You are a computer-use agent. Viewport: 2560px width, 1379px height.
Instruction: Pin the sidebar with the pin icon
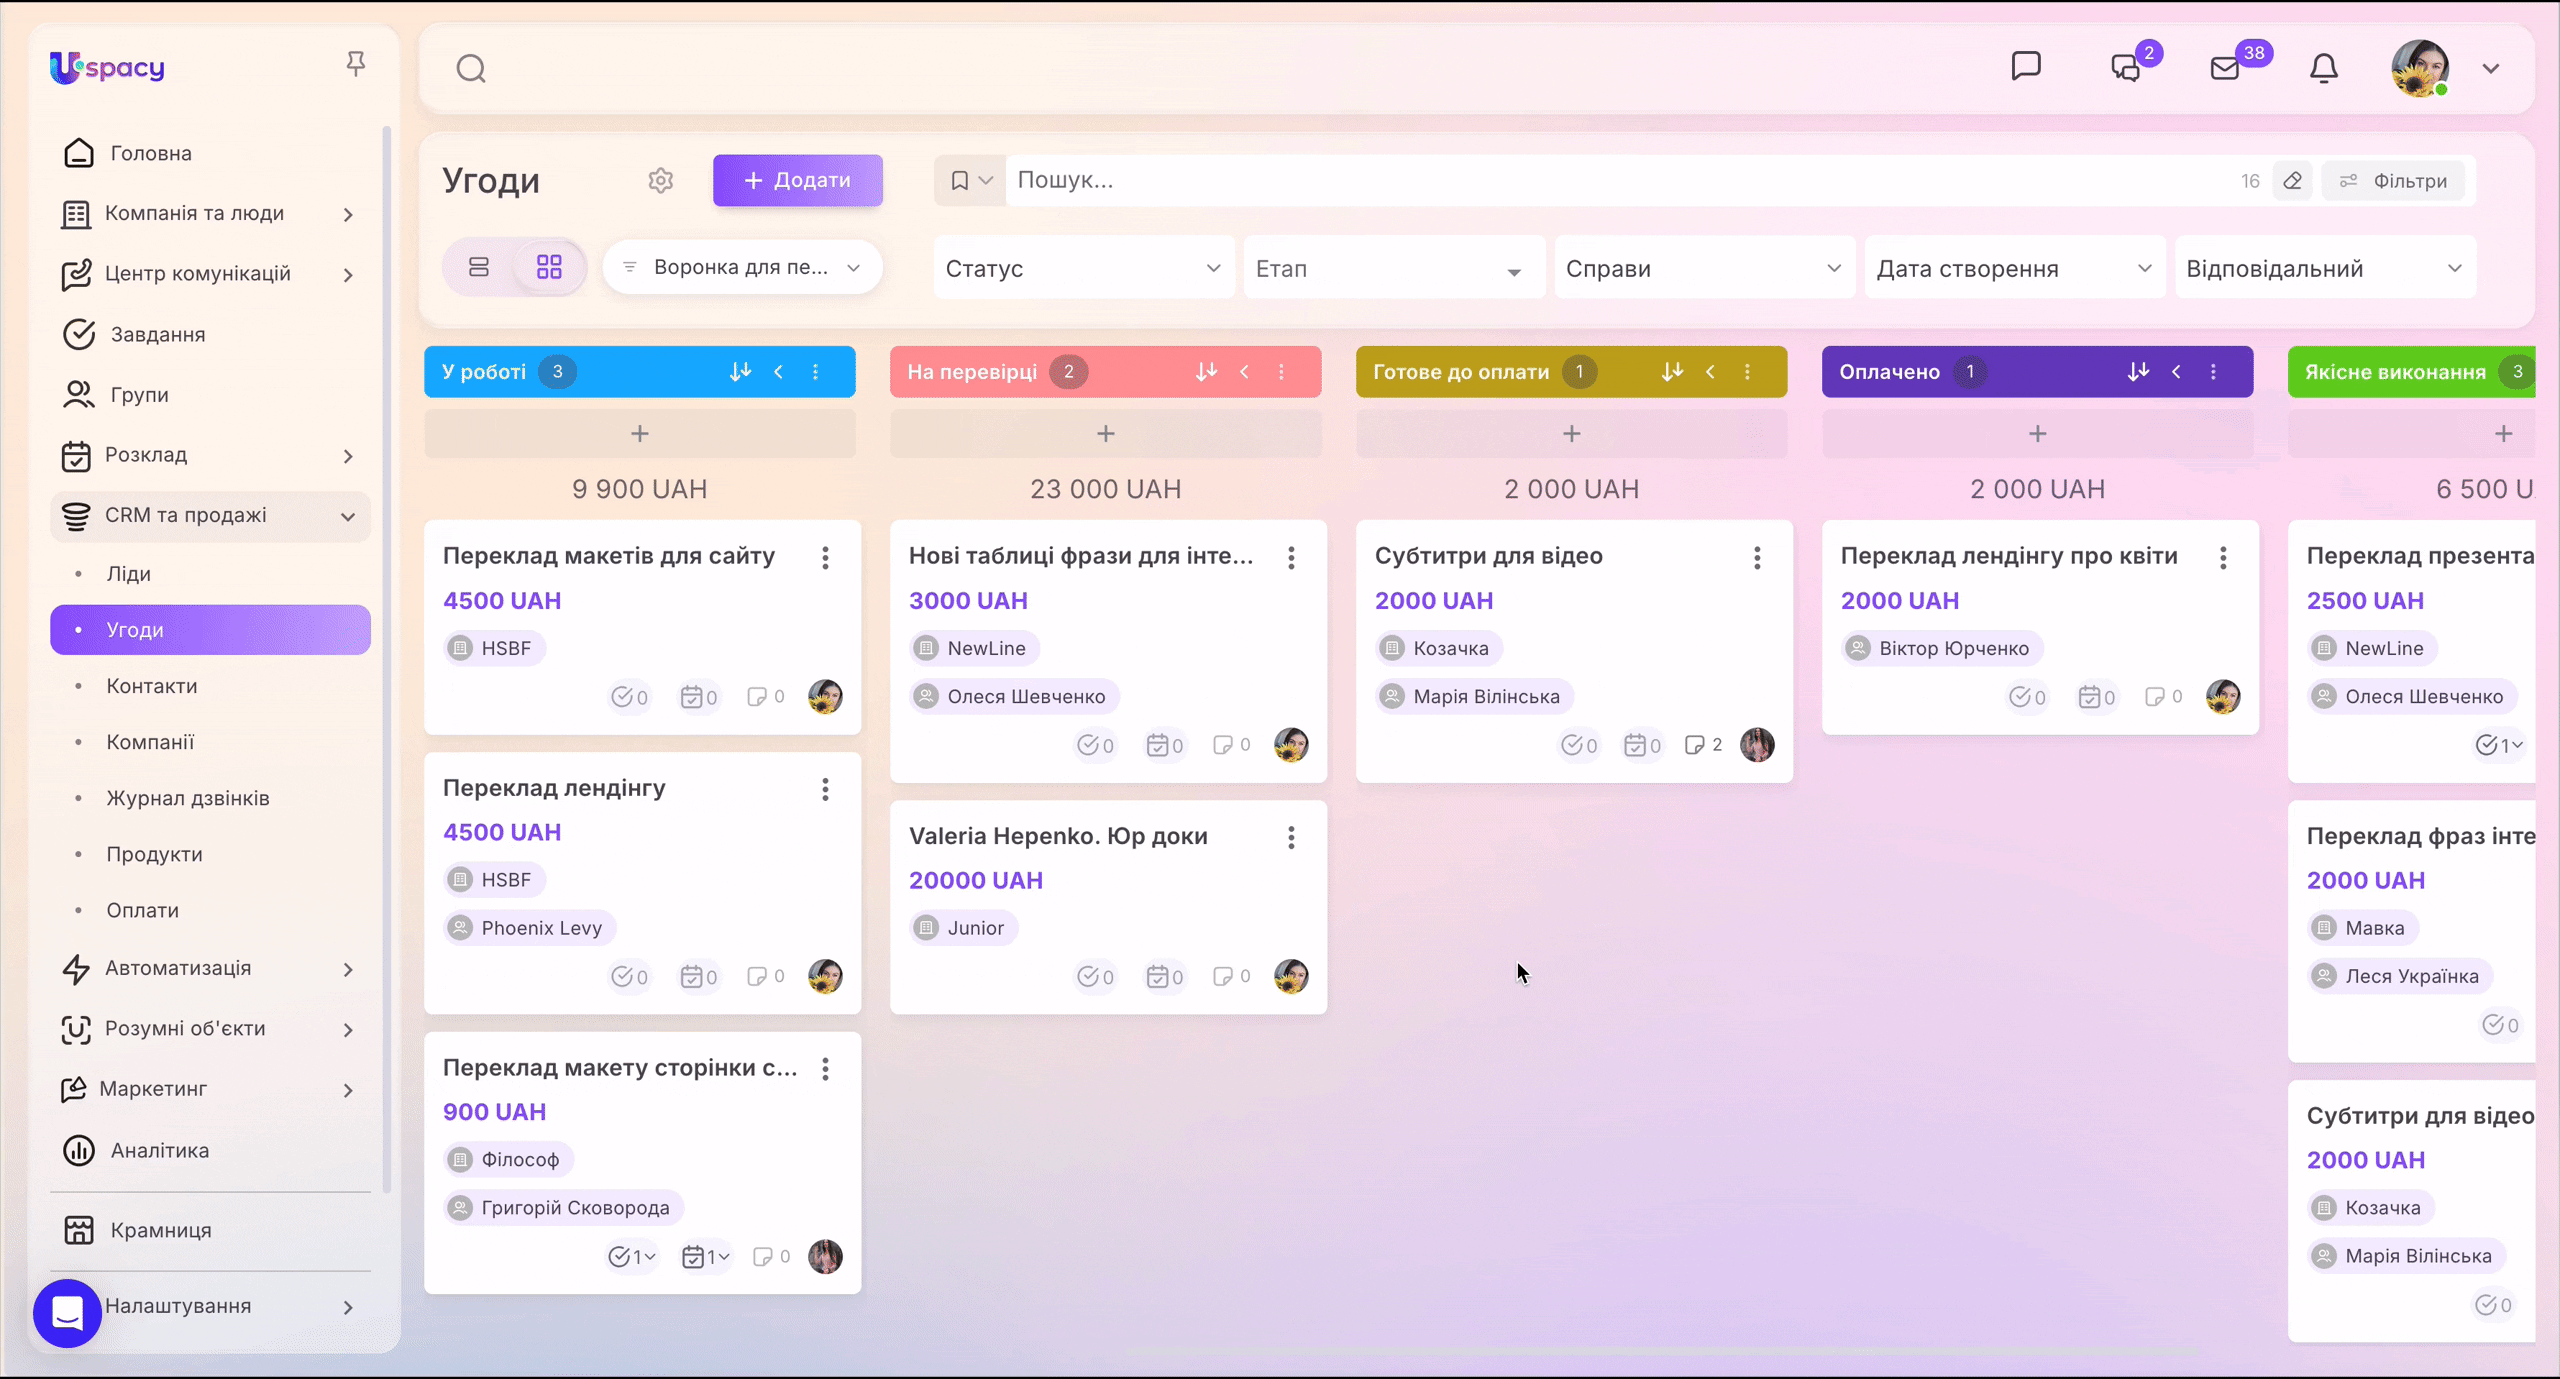355,64
